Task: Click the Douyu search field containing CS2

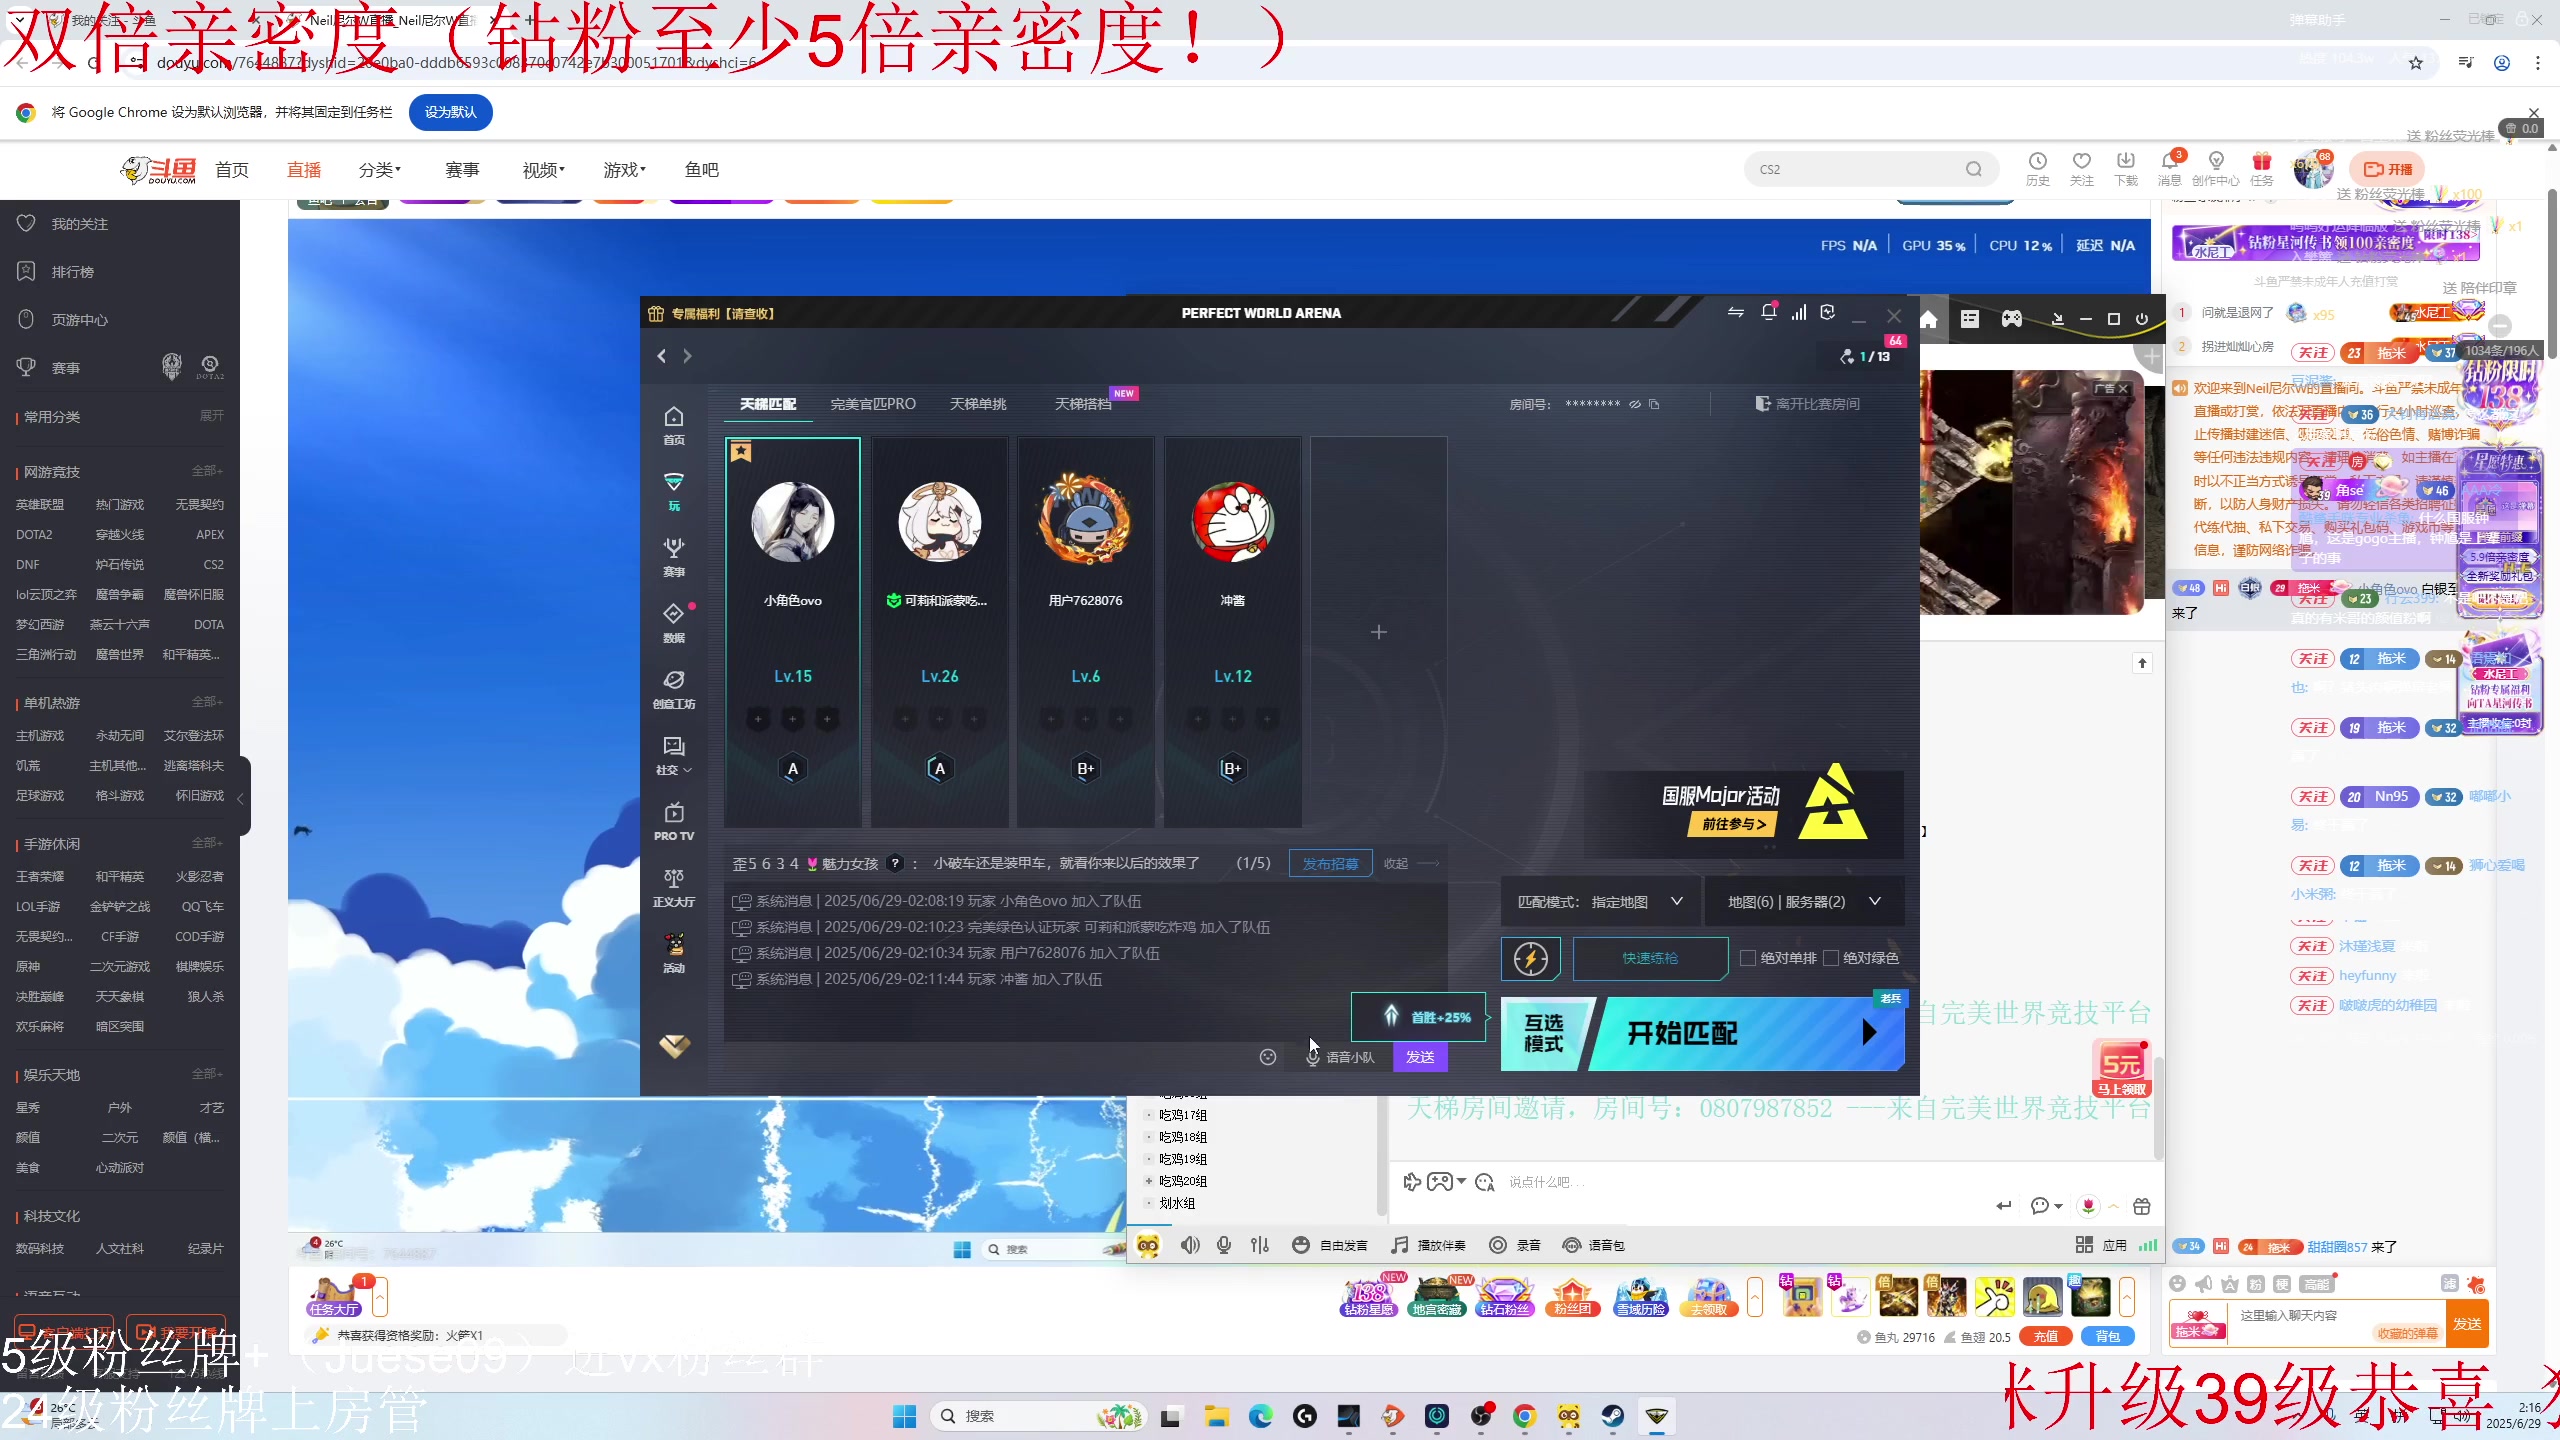Action: coord(1872,169)
